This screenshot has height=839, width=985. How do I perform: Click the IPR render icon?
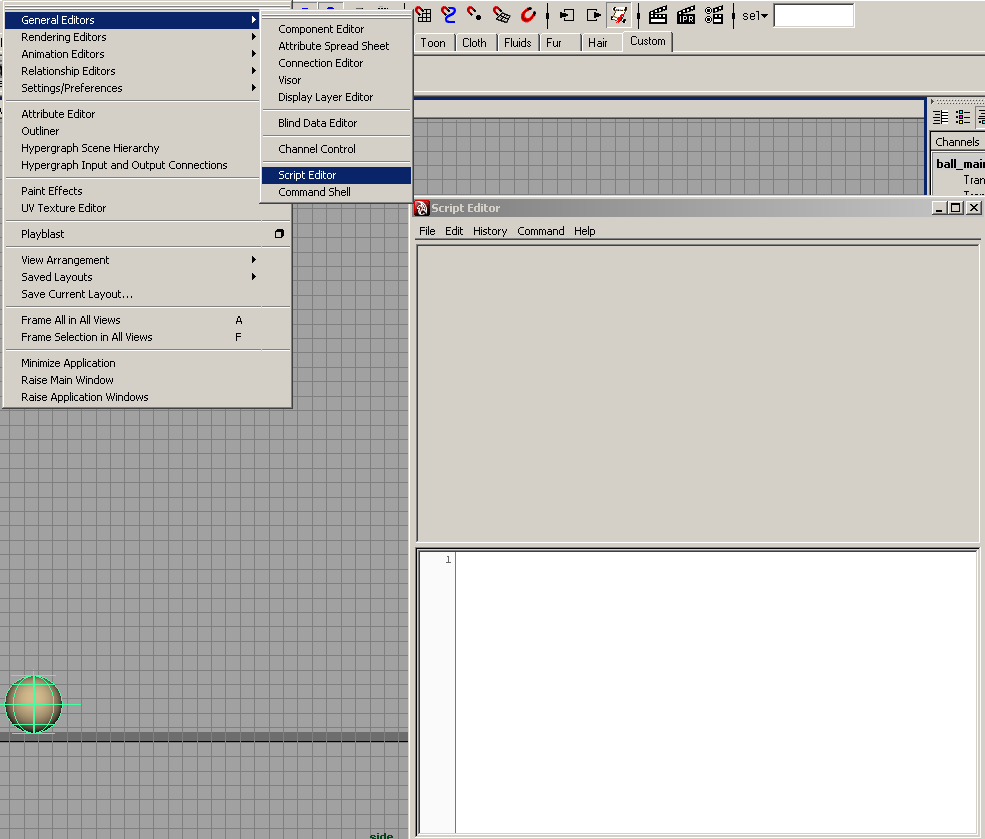[685, 14]
